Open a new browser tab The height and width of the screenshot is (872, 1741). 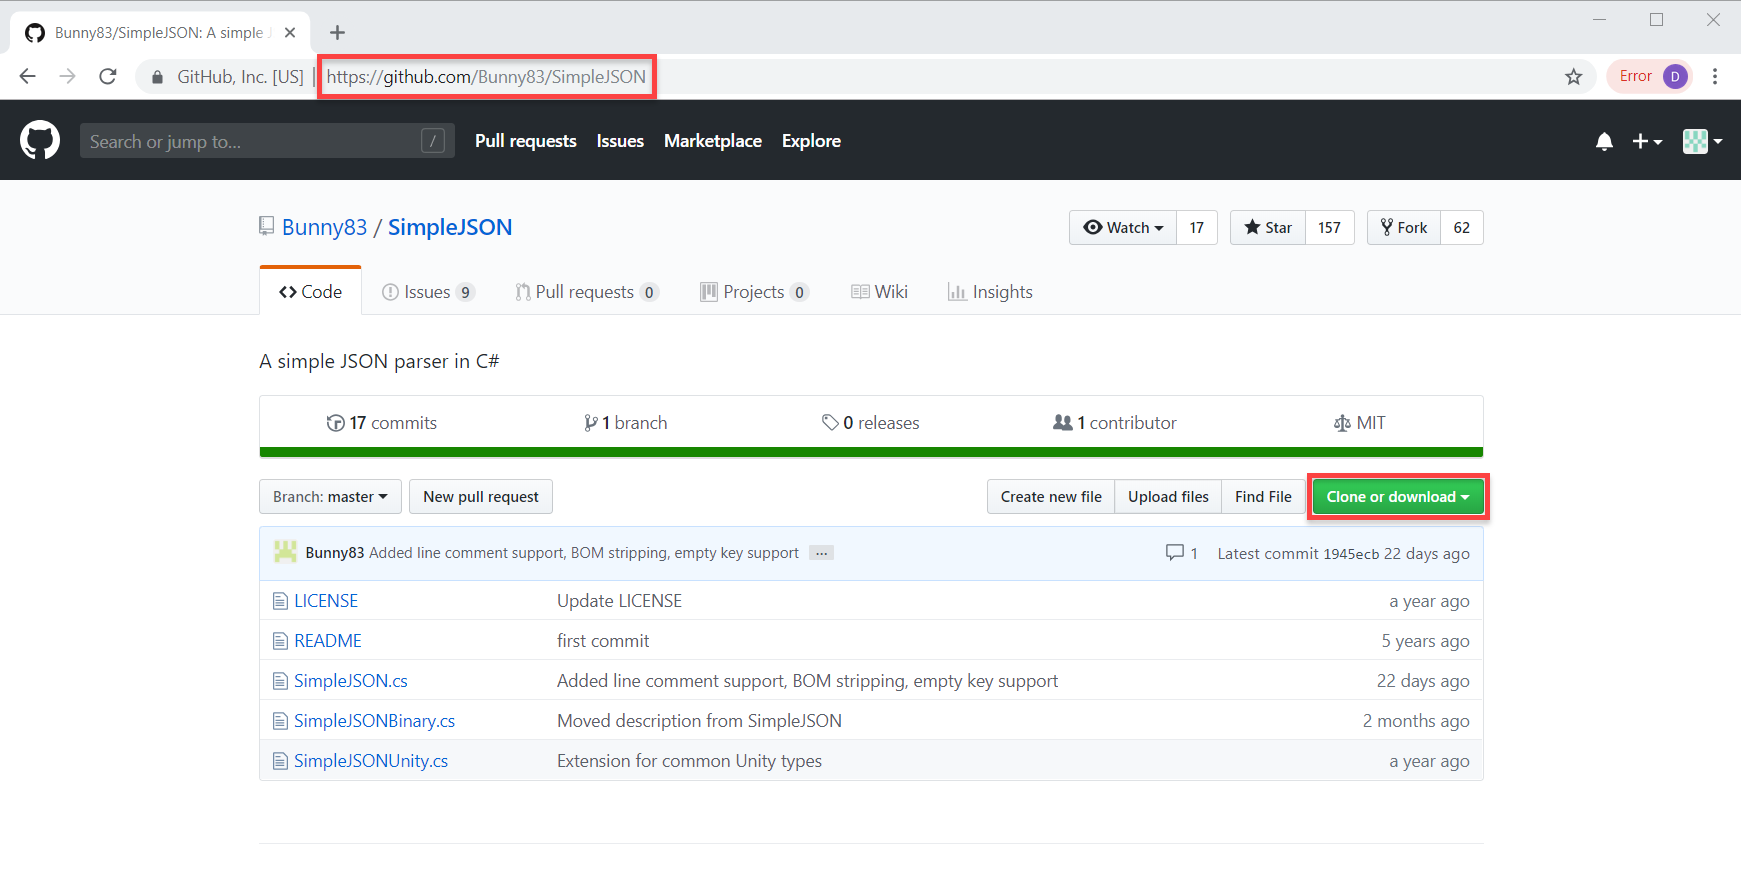pos(337,33)
